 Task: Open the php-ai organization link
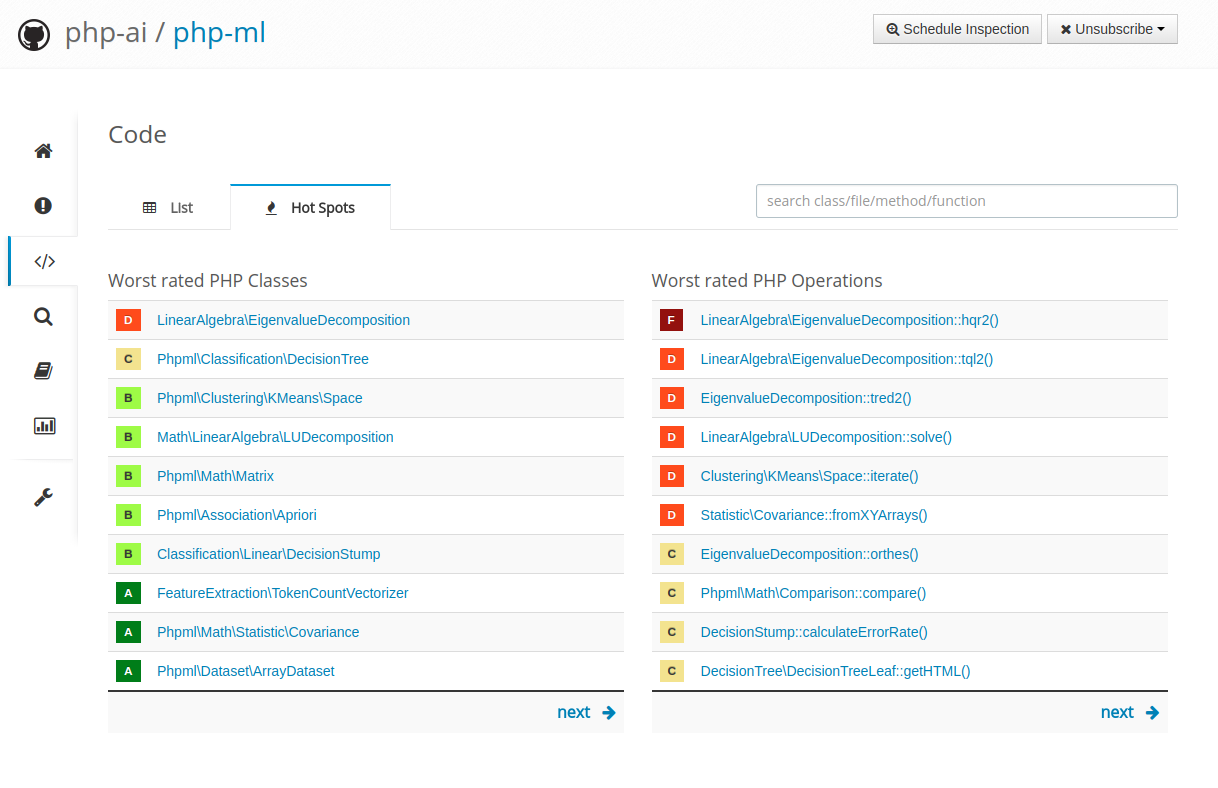105,33
